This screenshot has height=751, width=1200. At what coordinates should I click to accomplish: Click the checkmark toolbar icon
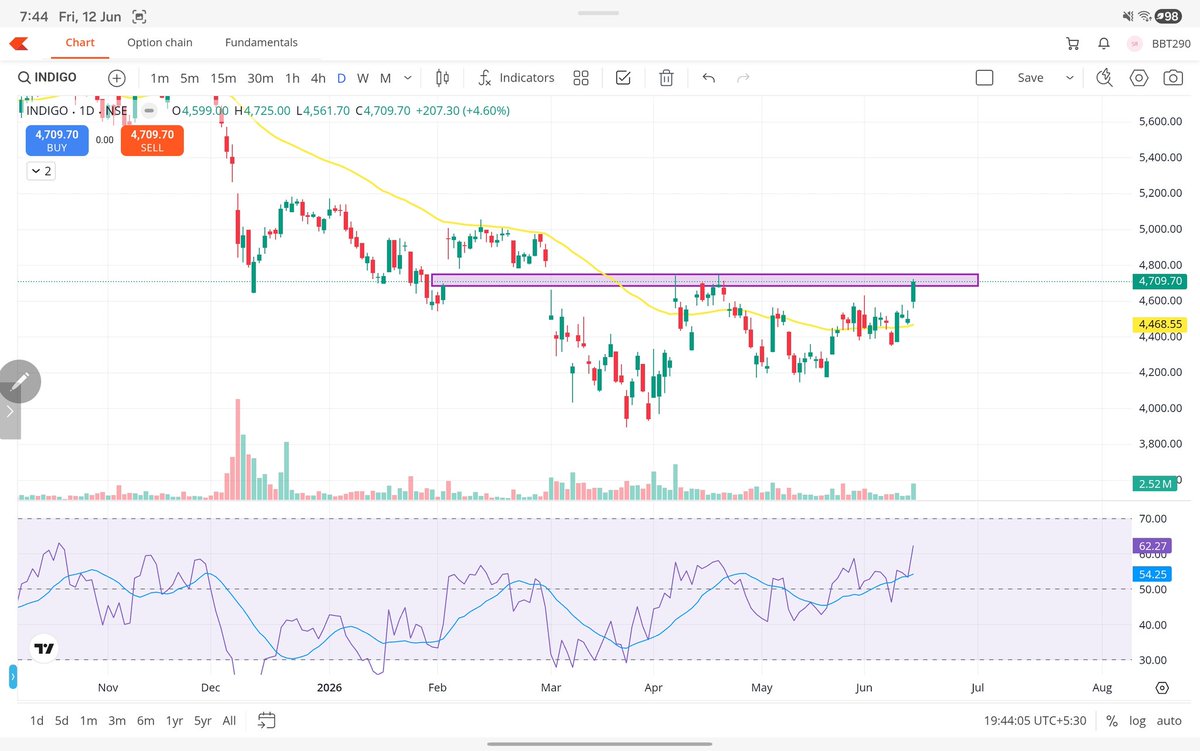pos(623,77)
